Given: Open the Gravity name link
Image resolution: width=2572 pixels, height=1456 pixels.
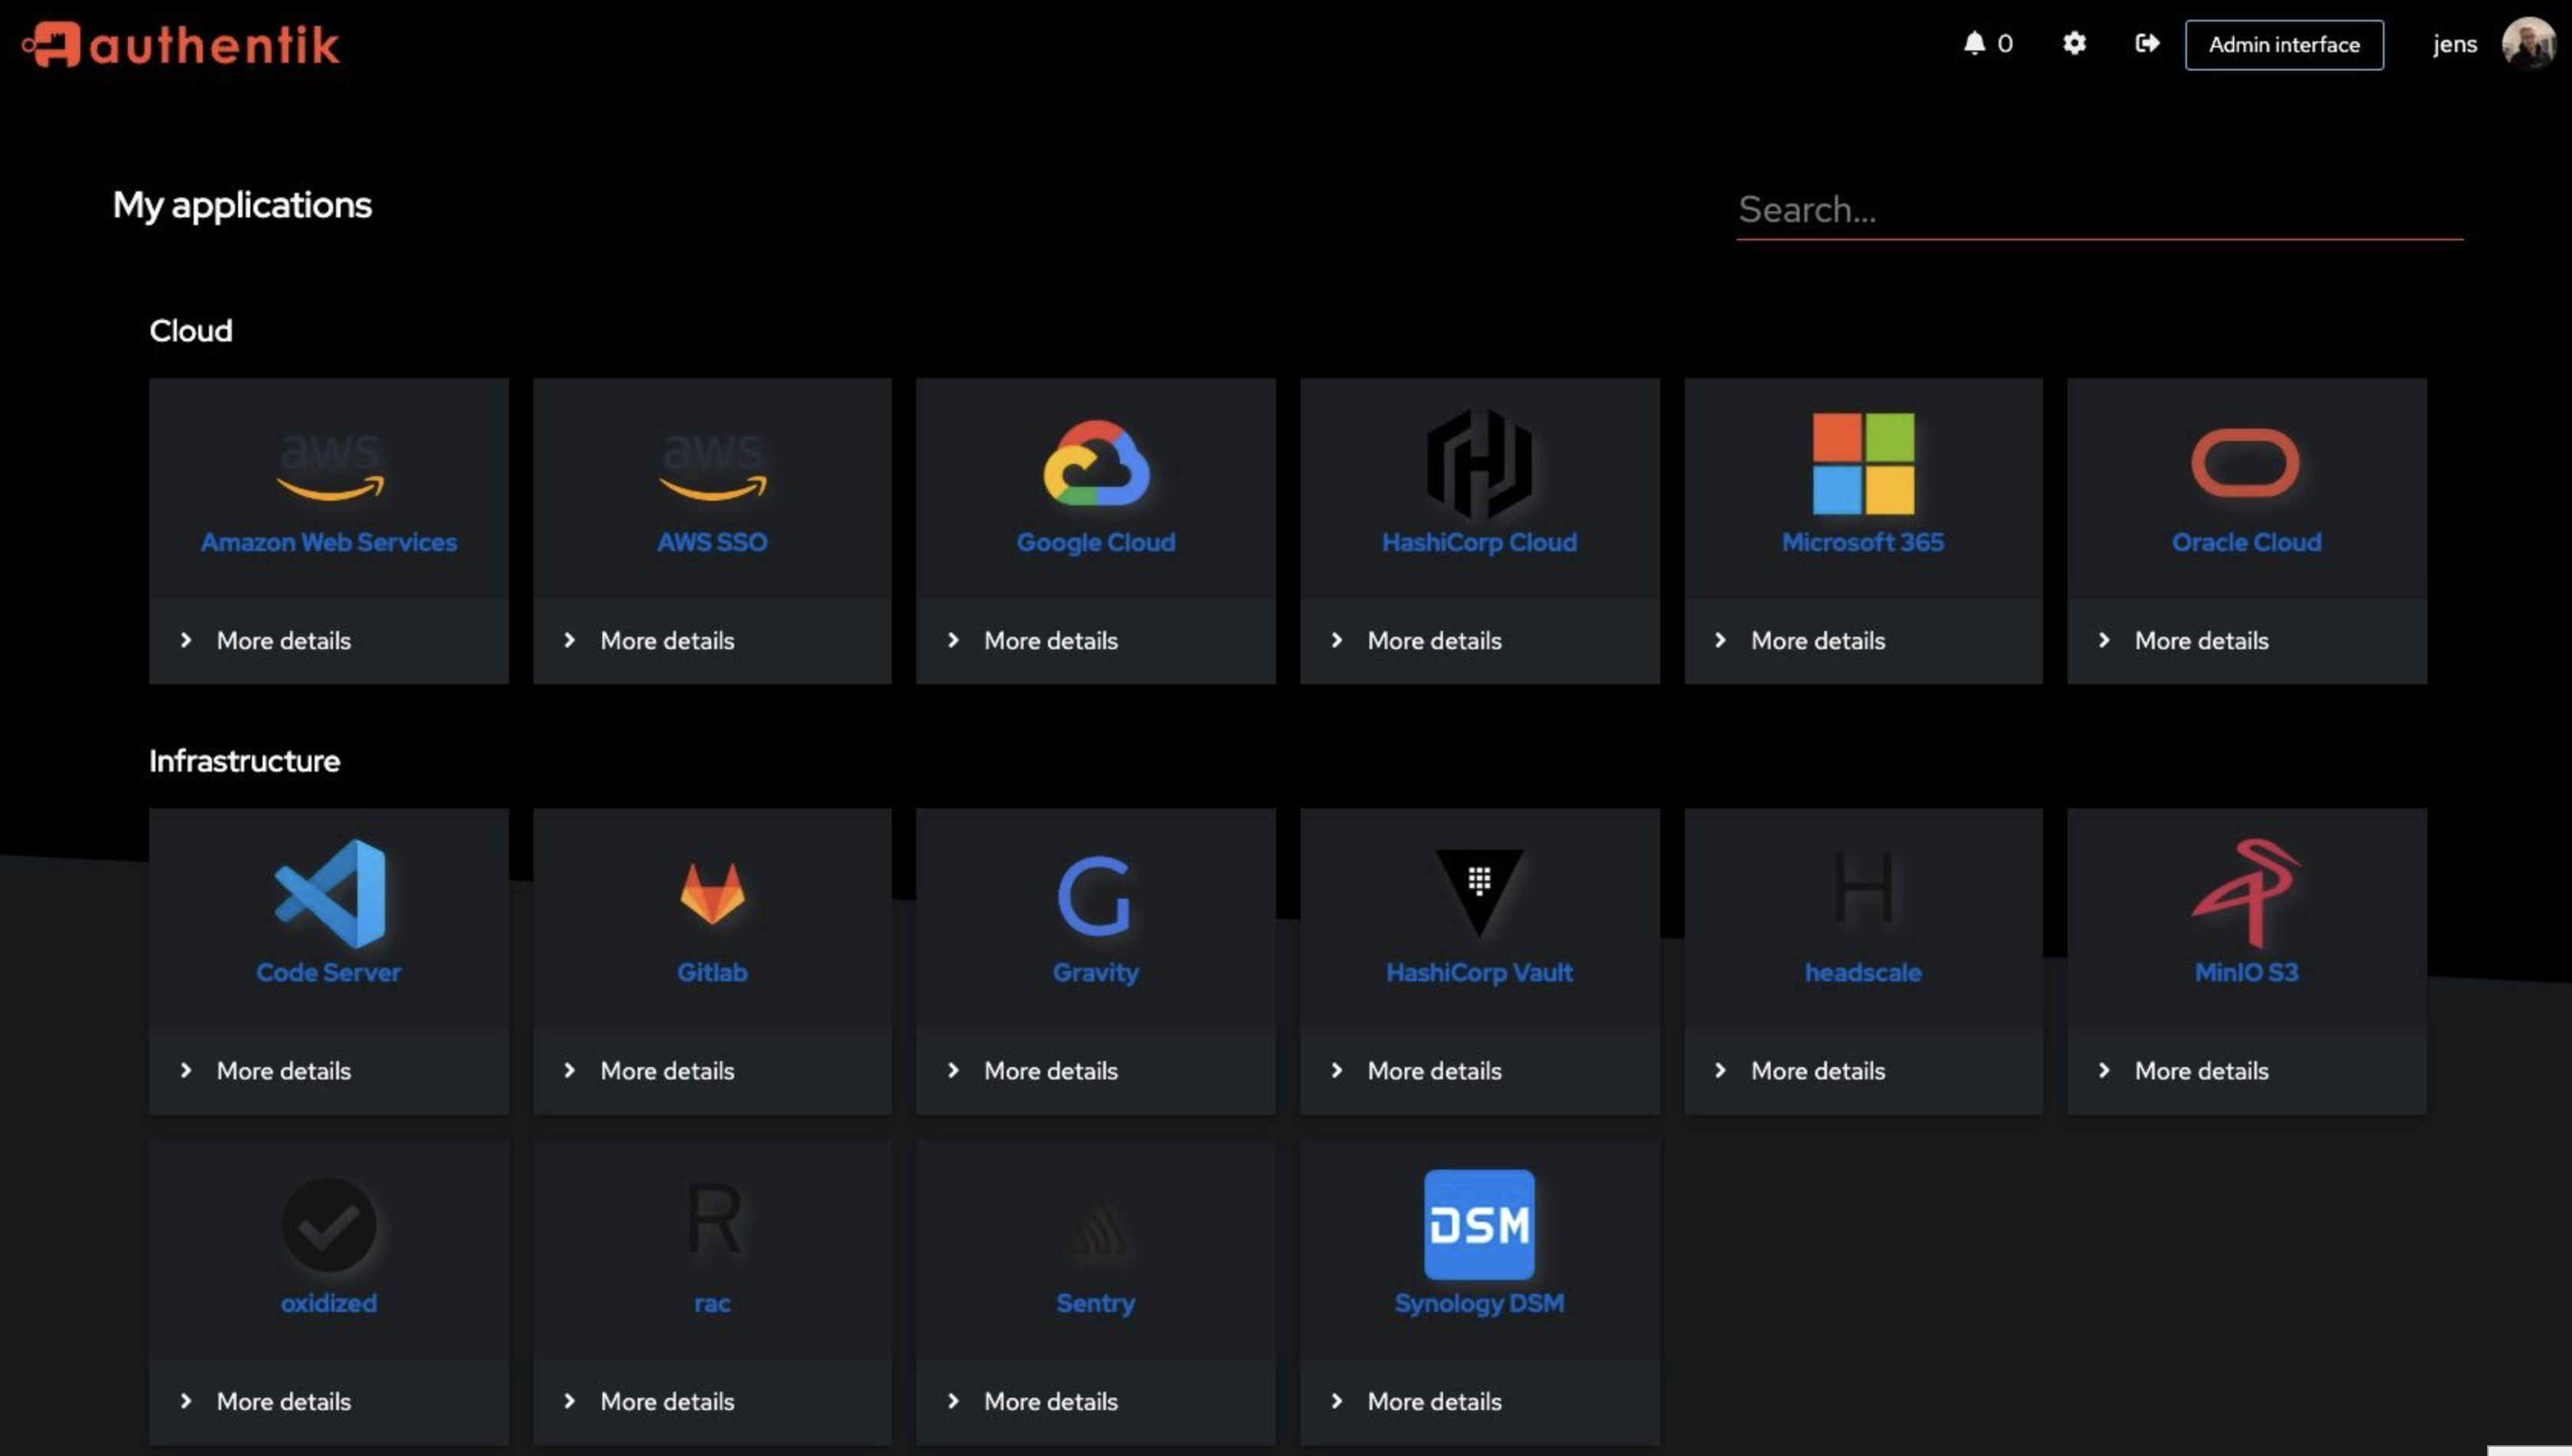Looking at the screenshot, I should click(x=1096, y=972).
